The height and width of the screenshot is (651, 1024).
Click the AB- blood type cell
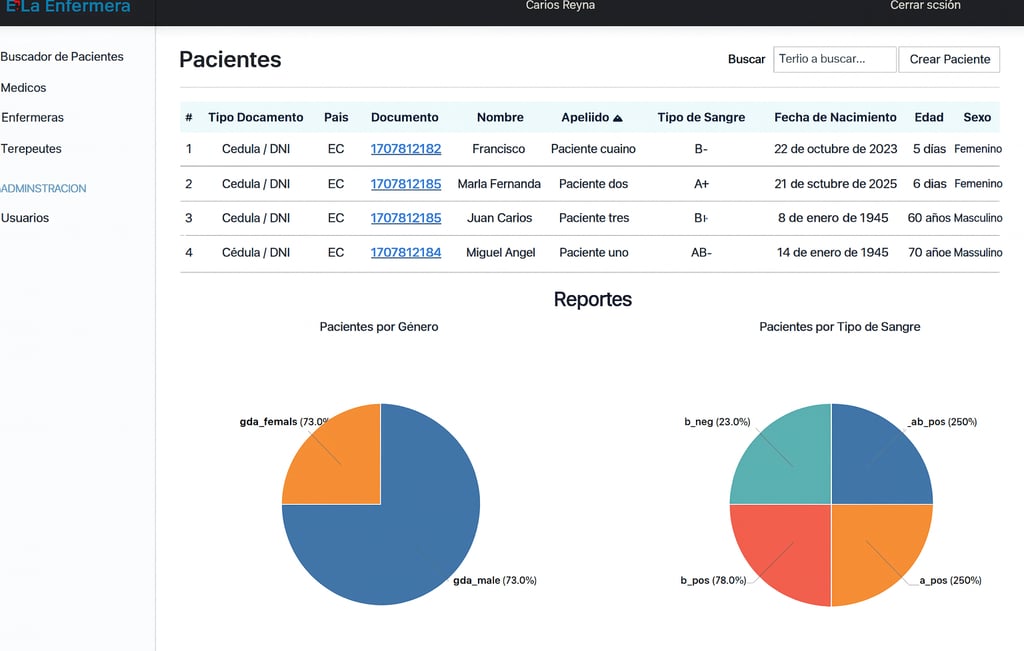[701, 253]
